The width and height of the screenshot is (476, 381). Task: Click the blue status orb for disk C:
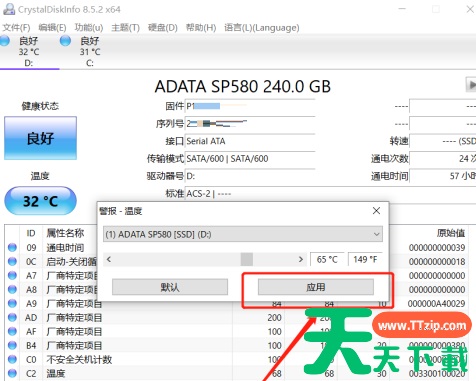tap(65, 41)
